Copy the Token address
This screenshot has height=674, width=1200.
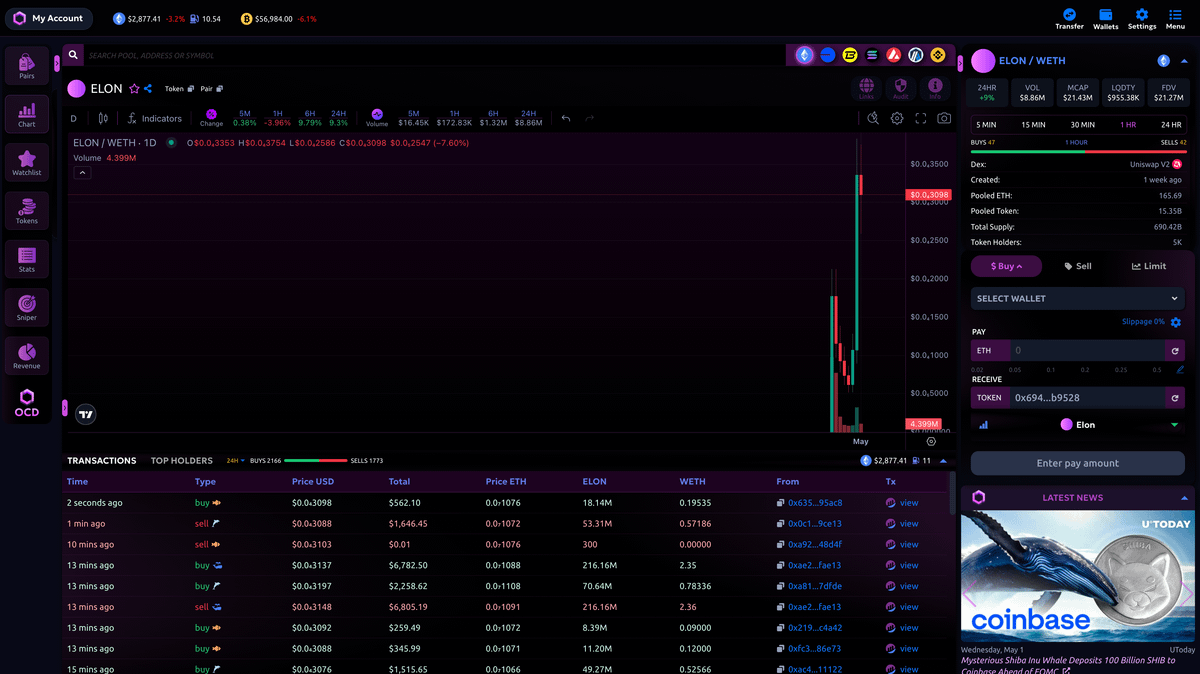click(x=190, y=89)
